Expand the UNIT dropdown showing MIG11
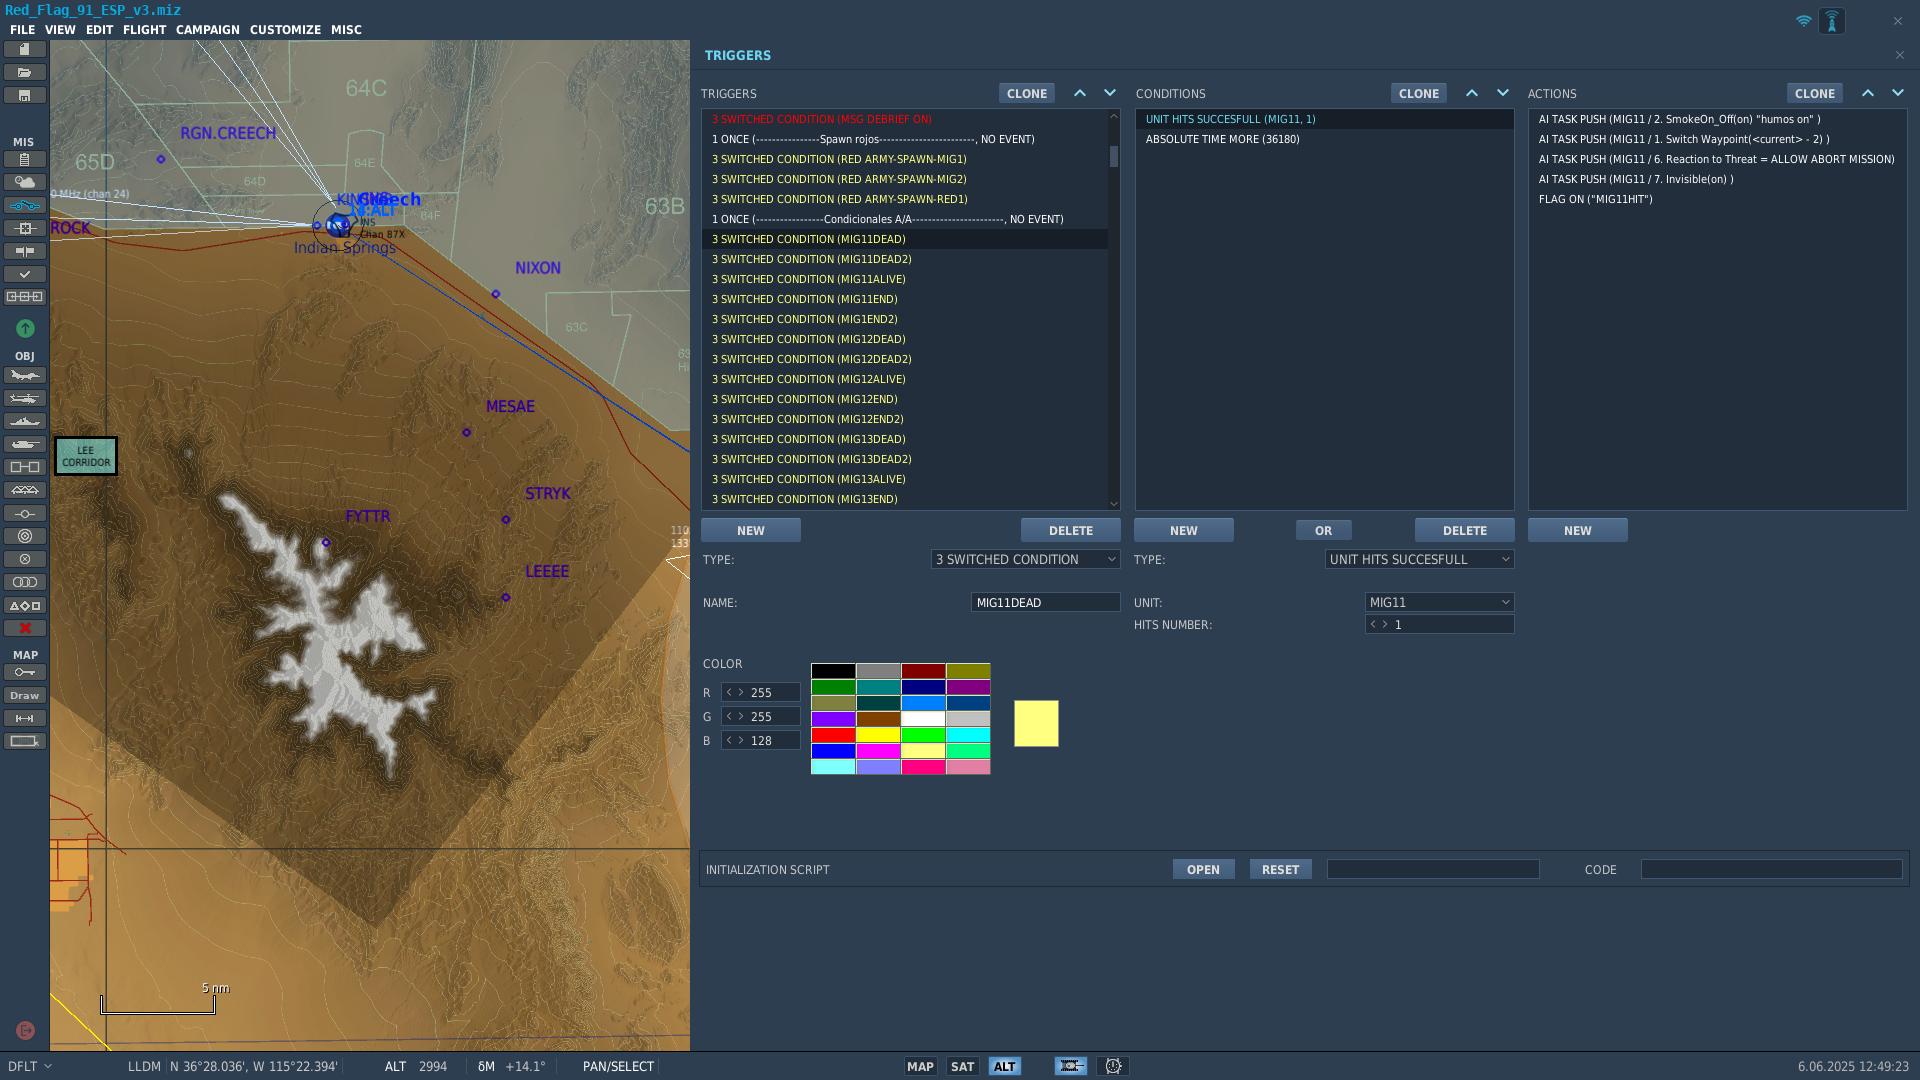 tap(1439, 603)
